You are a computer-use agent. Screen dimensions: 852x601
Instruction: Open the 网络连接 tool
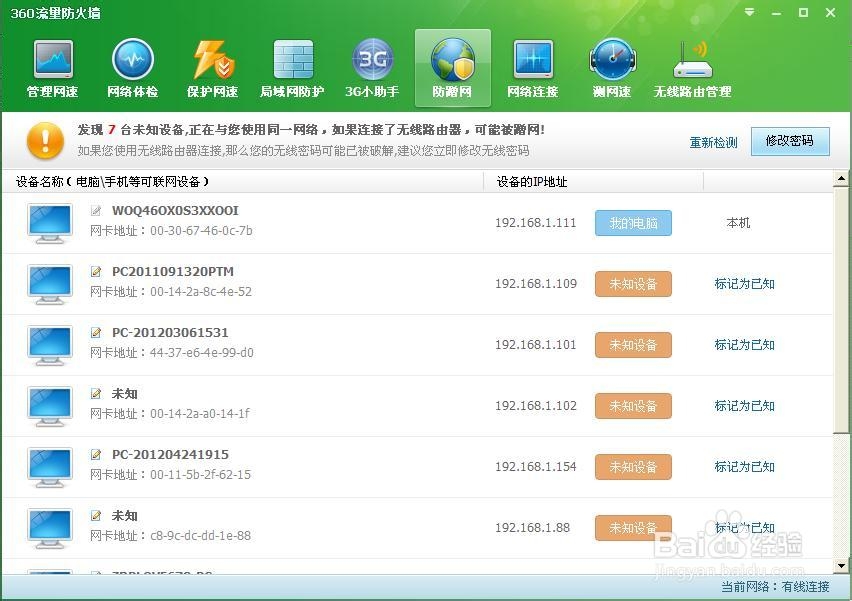532,68
